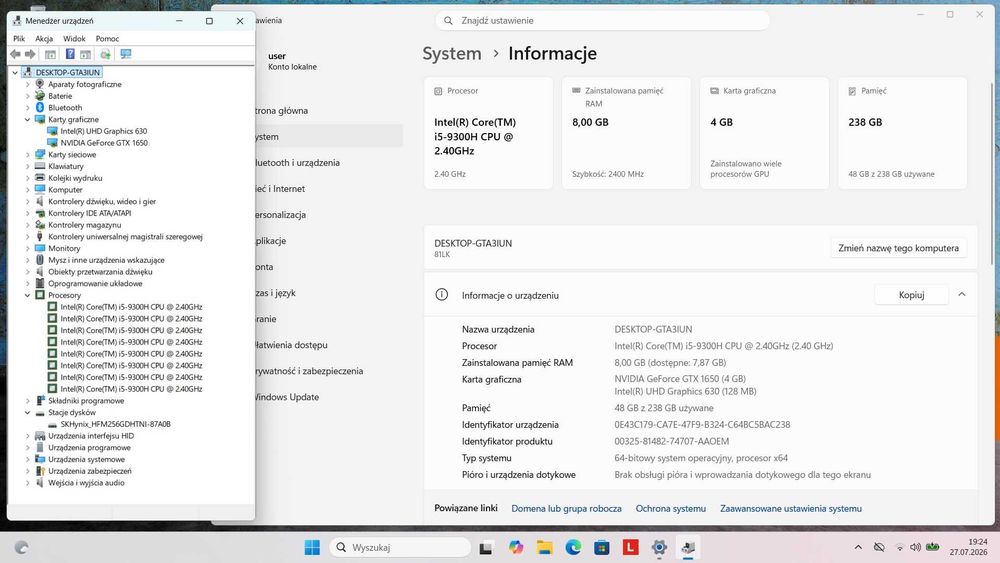Image resolution: width=1000 pixels, height=563 pixels.
Task: Collapse the Procesory category
Action: (27, 295)
